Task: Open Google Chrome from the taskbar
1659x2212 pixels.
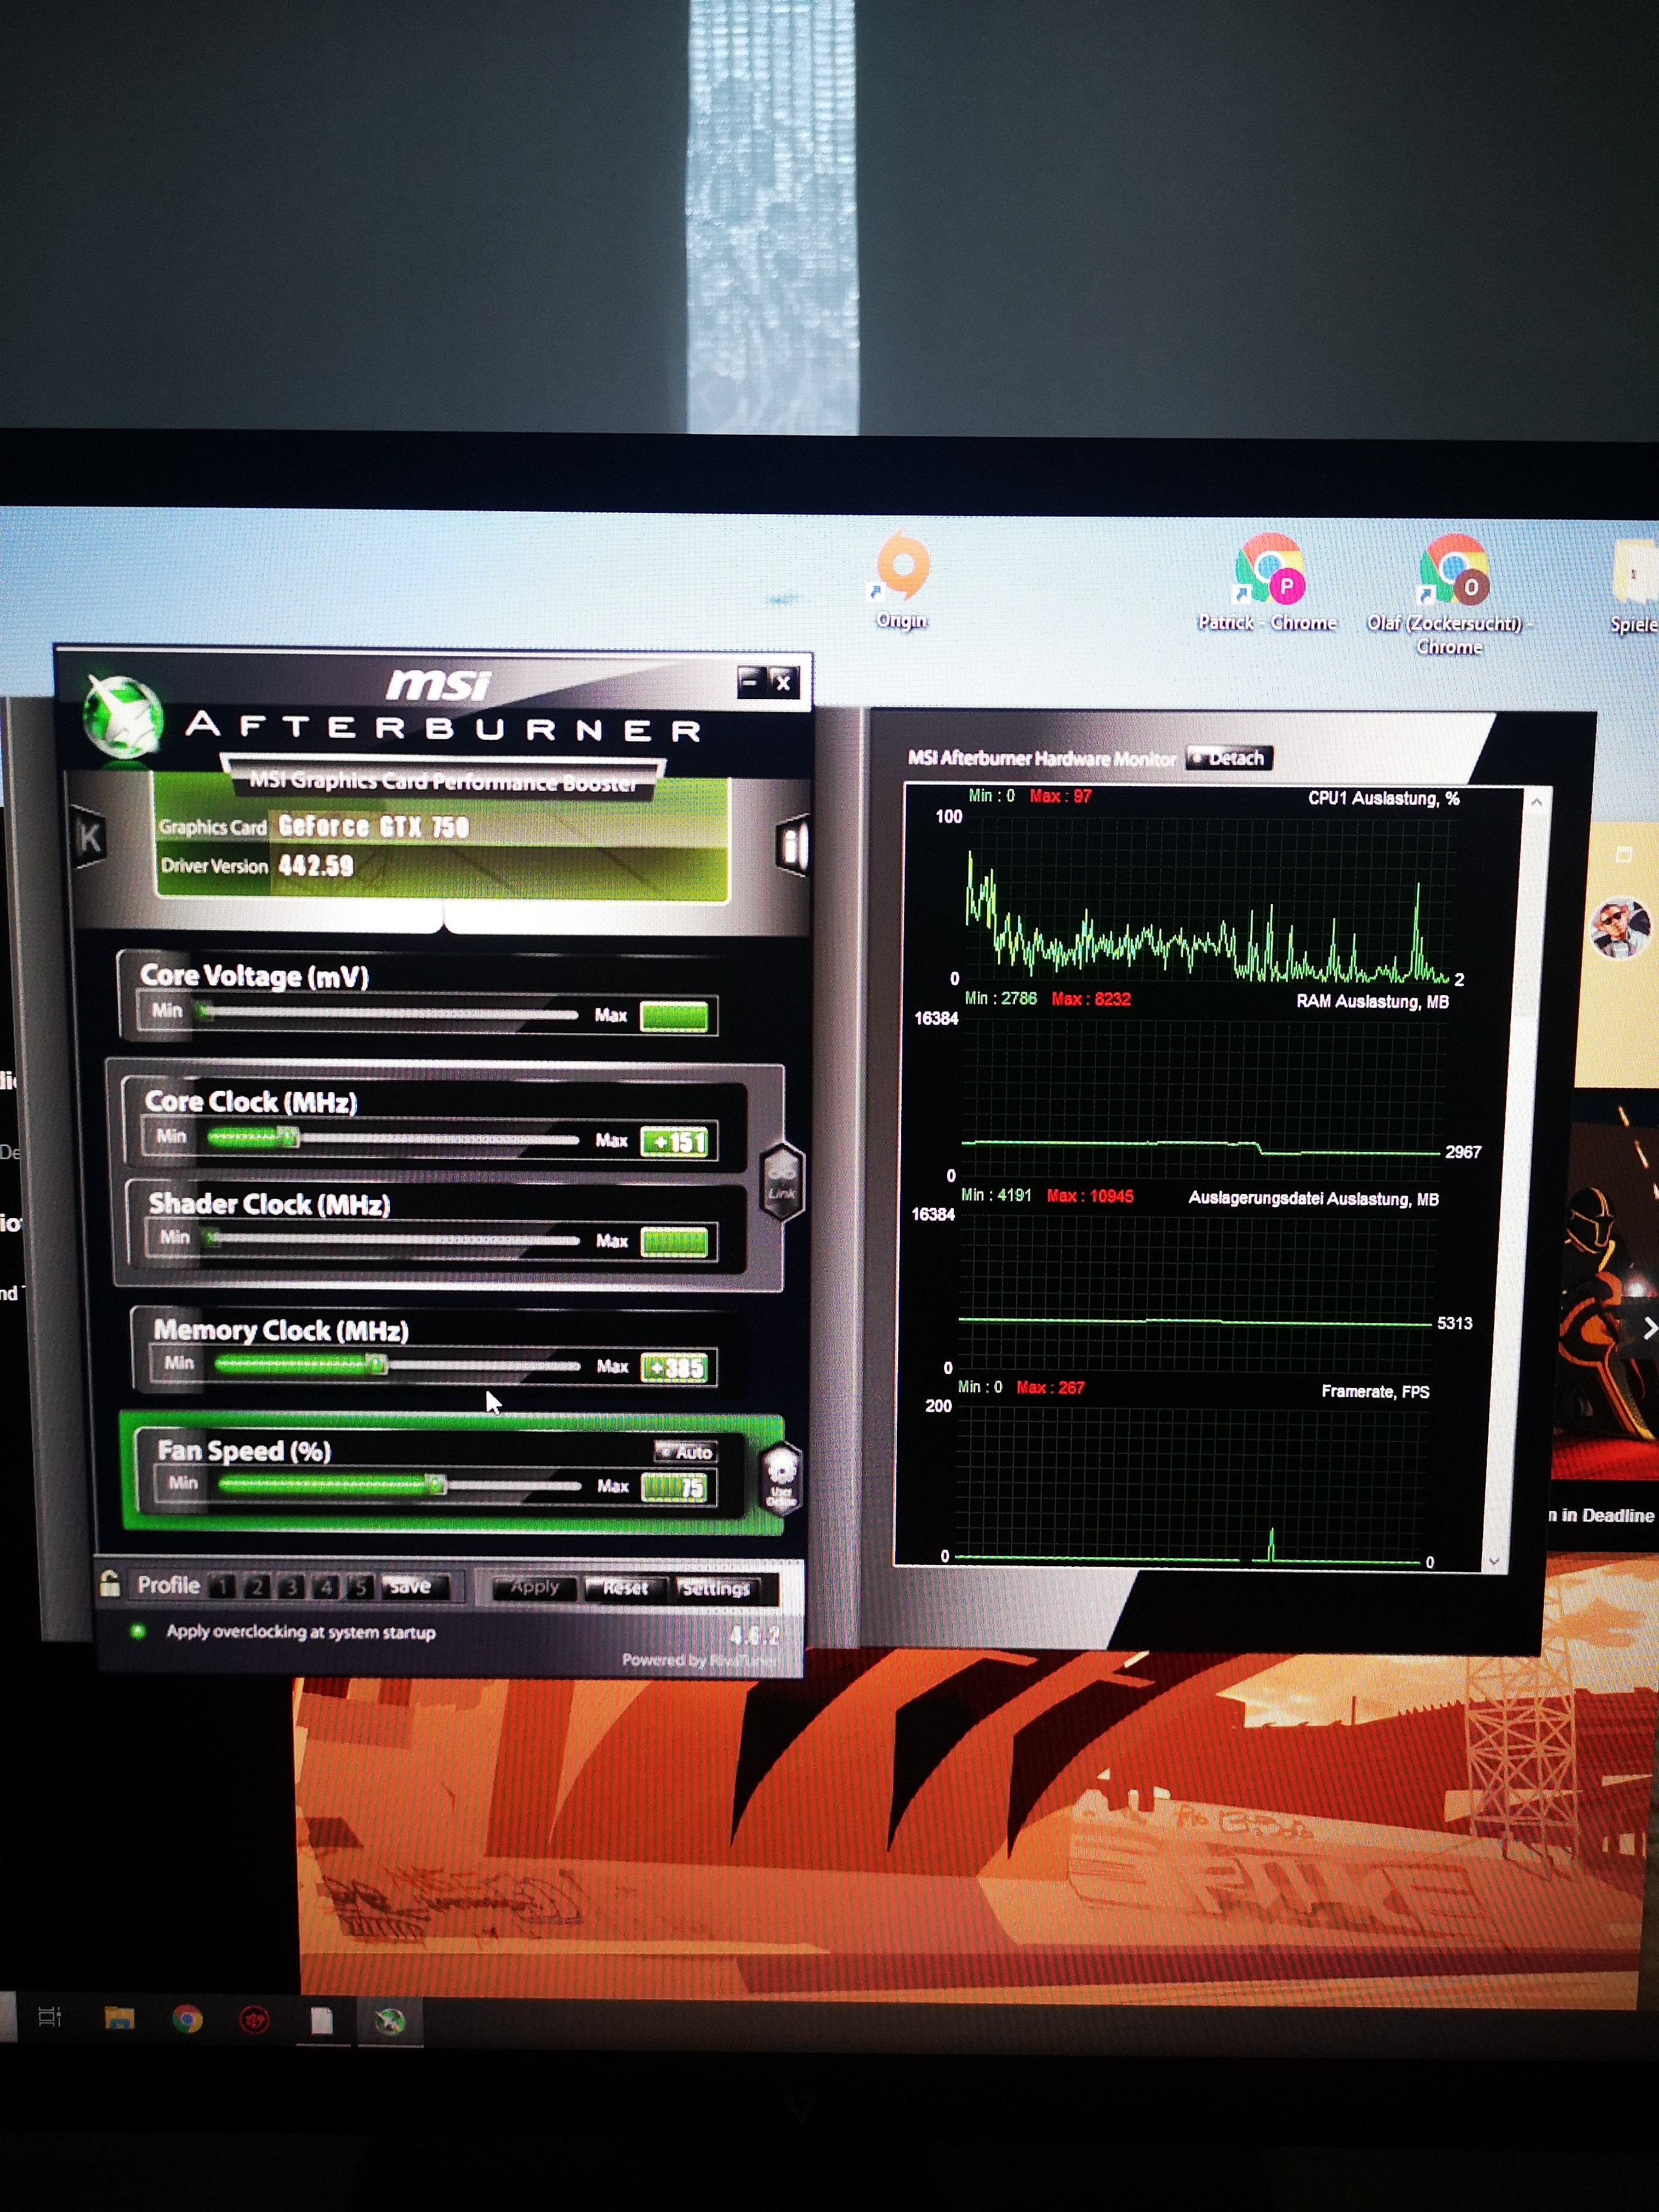Action: (187, 2020)
